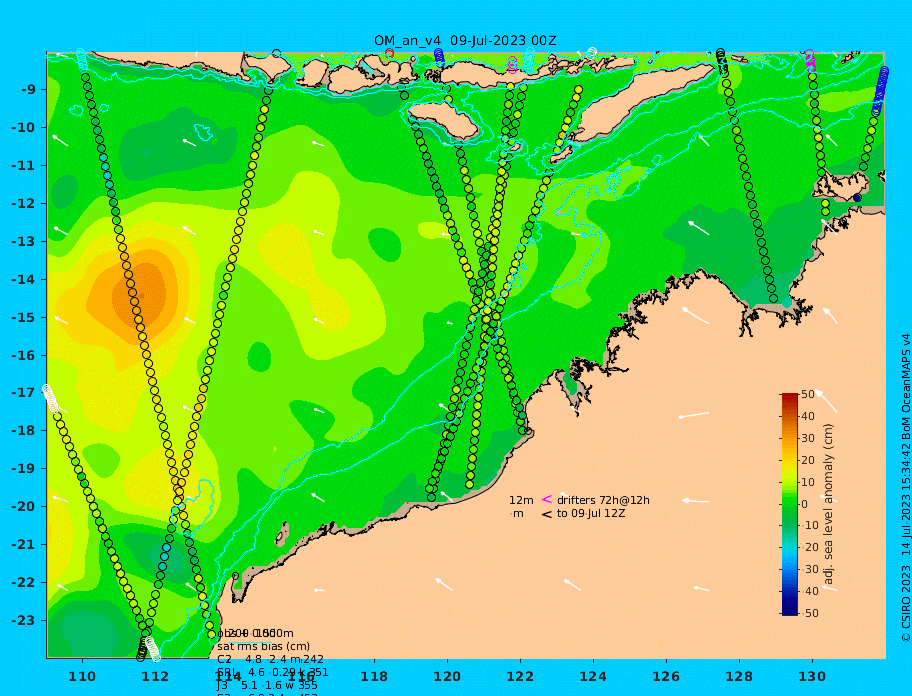Viewport: 912px width, 696px height.
Task: Click the dark red top end of the colour bar
Action: [x=790, y=397]
